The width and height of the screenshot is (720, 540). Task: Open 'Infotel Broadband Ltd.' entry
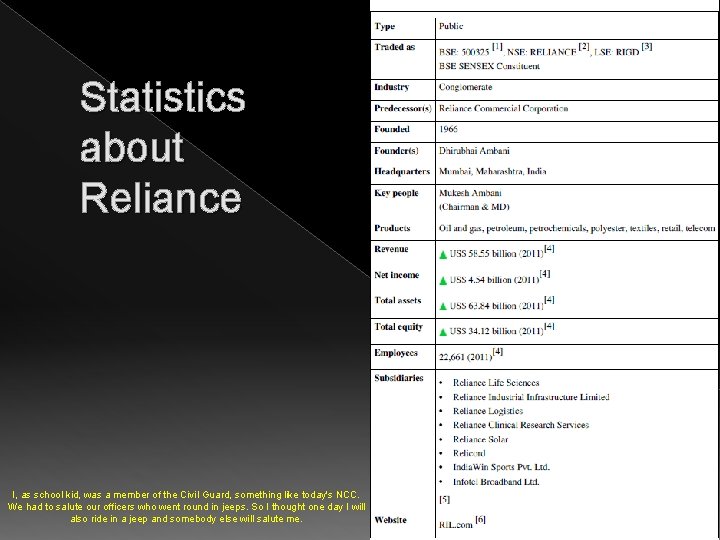click(x=496, y=482)
